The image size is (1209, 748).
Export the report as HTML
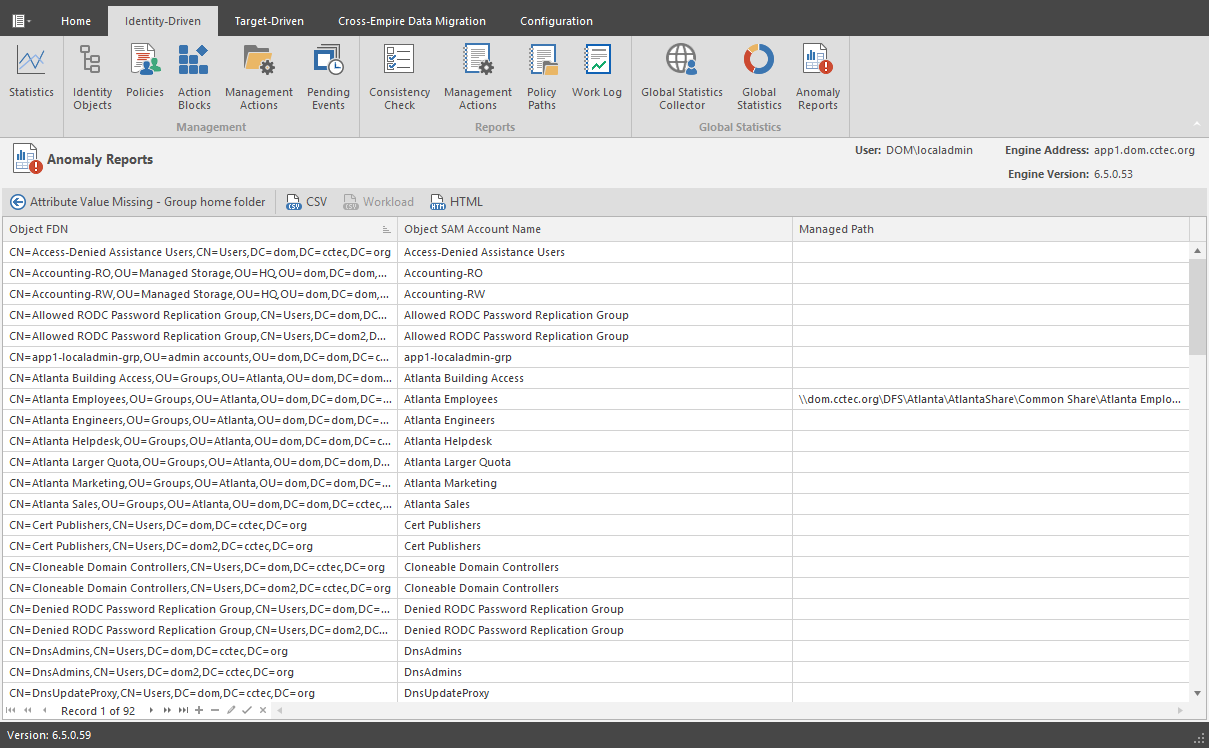coord(456,202)
